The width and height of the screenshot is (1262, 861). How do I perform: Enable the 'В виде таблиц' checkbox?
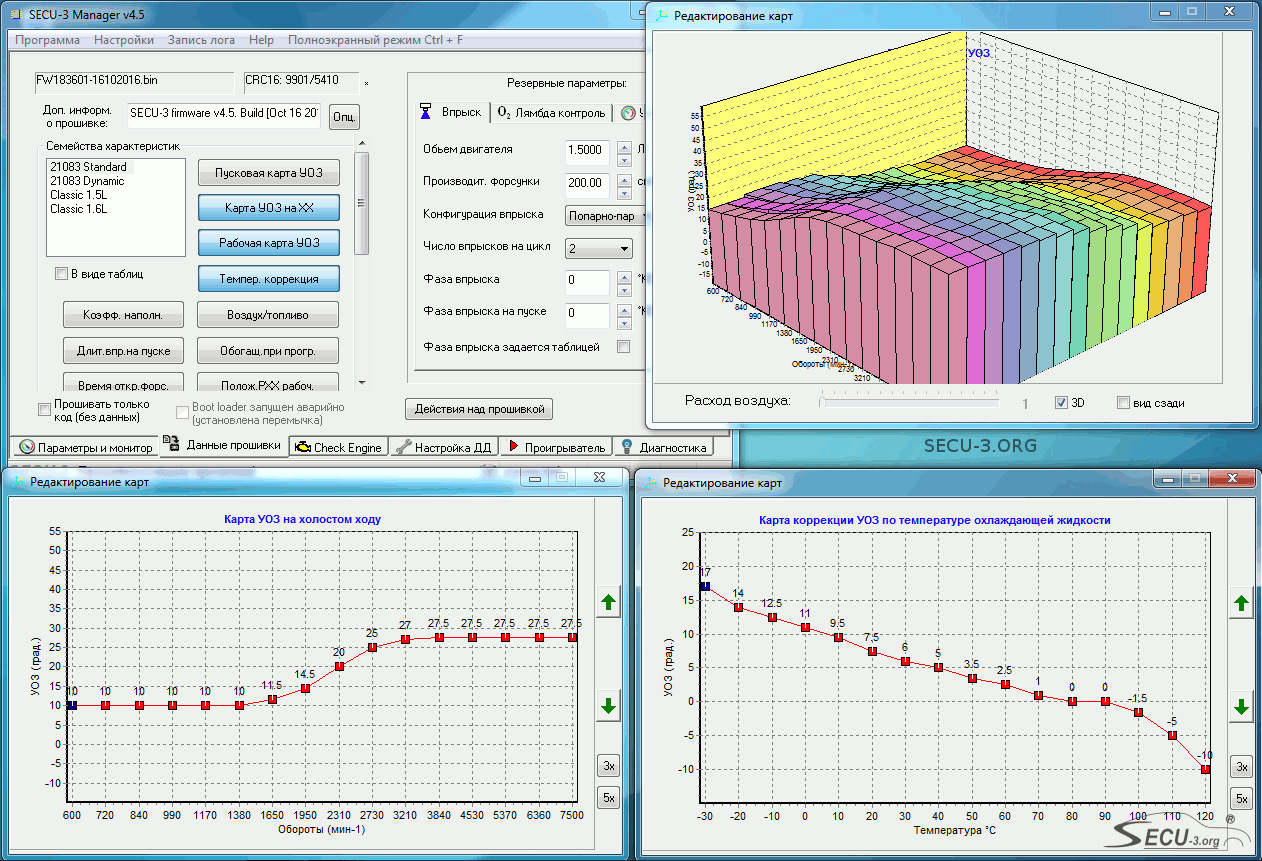61,274
